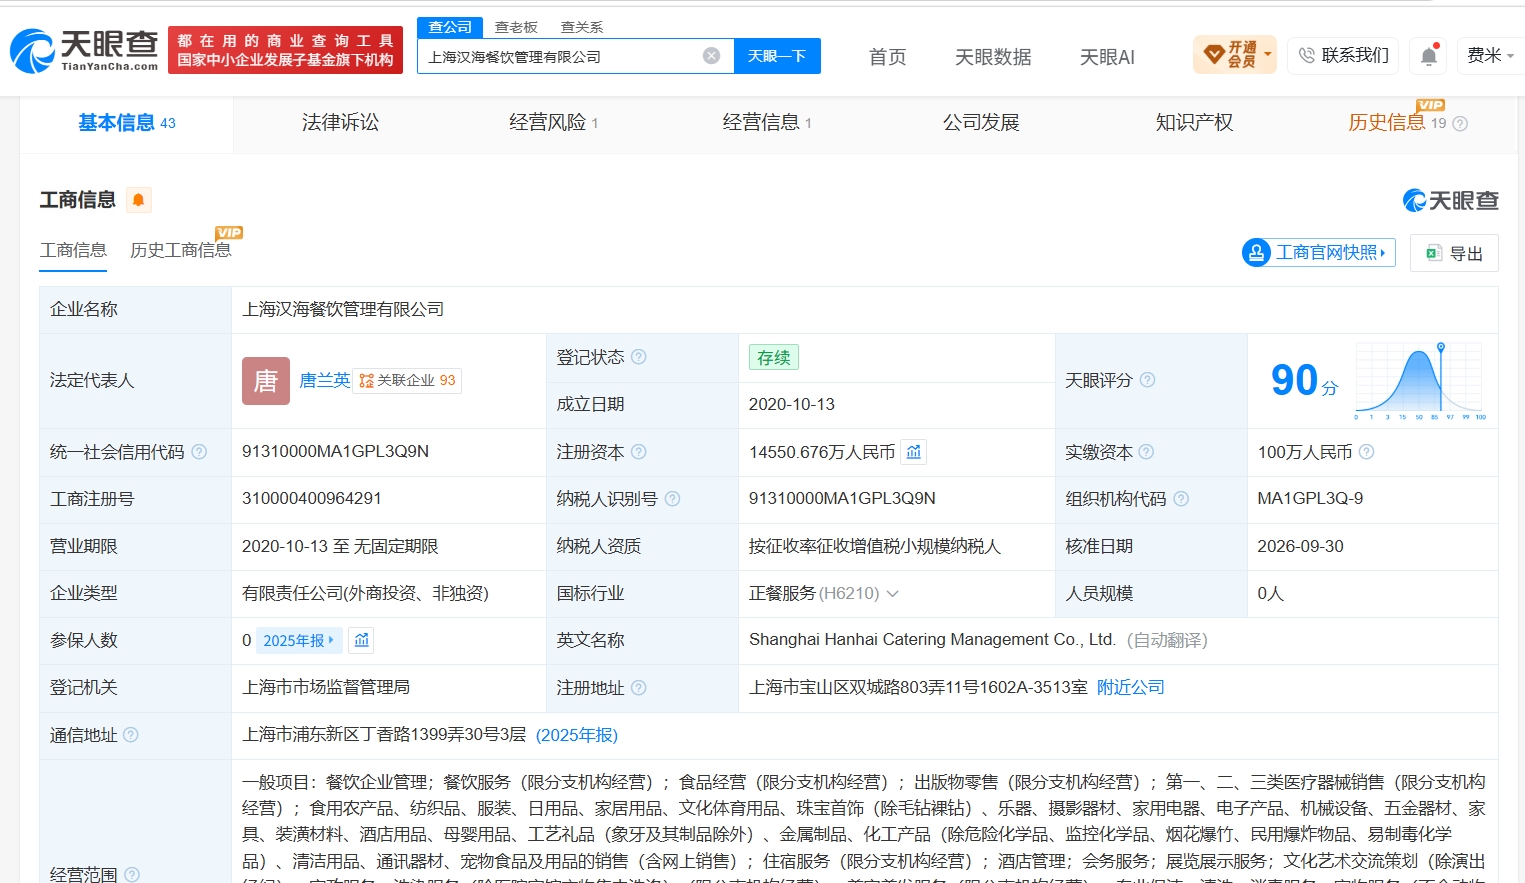1525x883 pixels.
Task: Go to 天眼数据 in top navigation
Action: point(993,57)
